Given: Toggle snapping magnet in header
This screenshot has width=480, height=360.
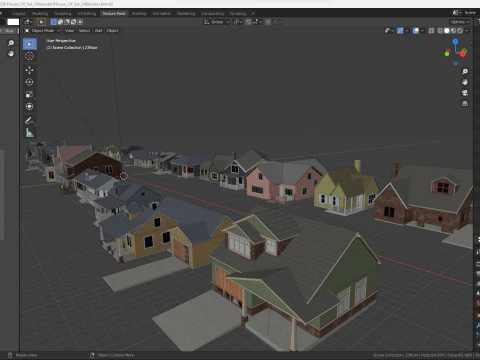Looking at the screenshot, I should pos(248,22).
